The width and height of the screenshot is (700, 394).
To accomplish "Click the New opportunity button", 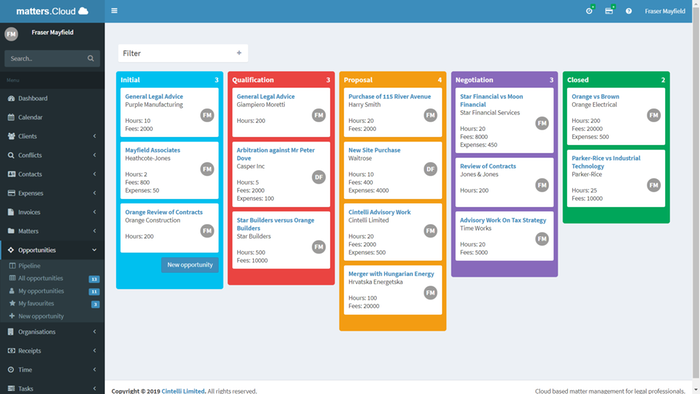I will click(x=190, y=265).
